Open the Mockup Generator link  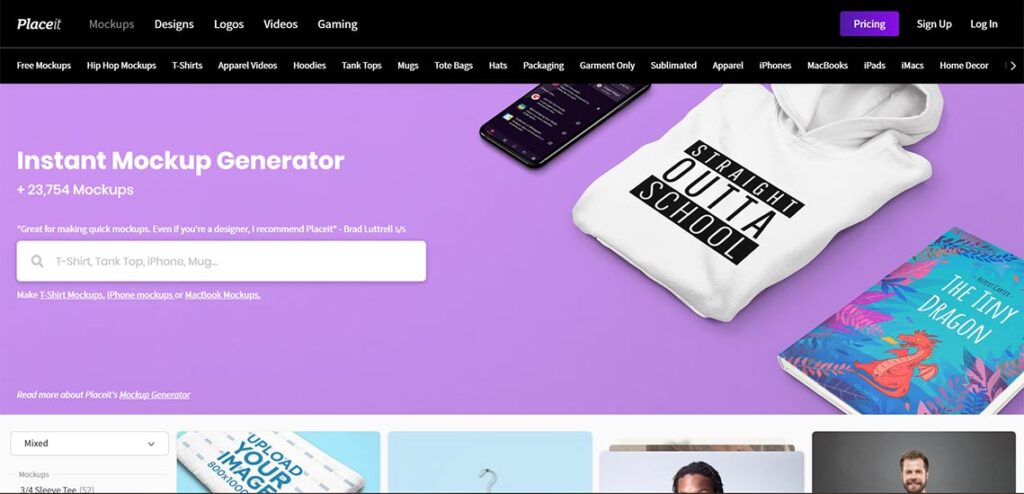pyautogui.click(x=155, y=395)
